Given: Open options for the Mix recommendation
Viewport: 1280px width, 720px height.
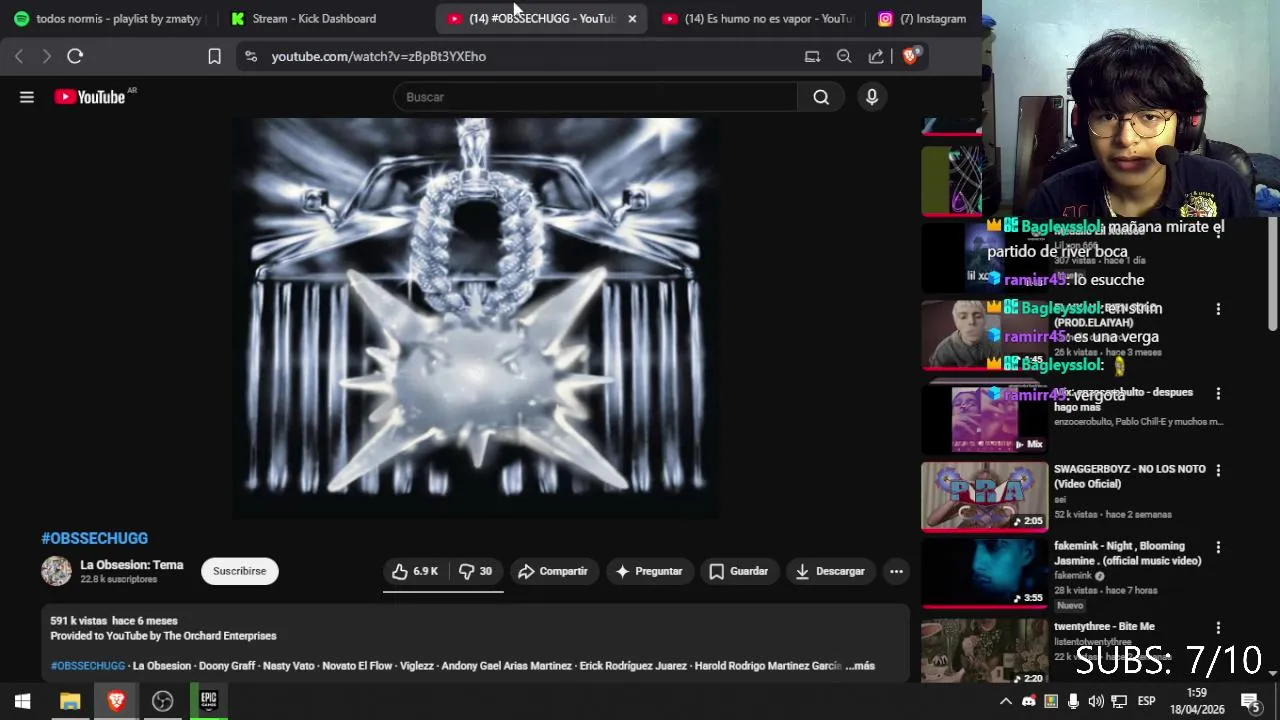Looking at the screenshot, I should pyautogui.click(x=1218, y=394).
